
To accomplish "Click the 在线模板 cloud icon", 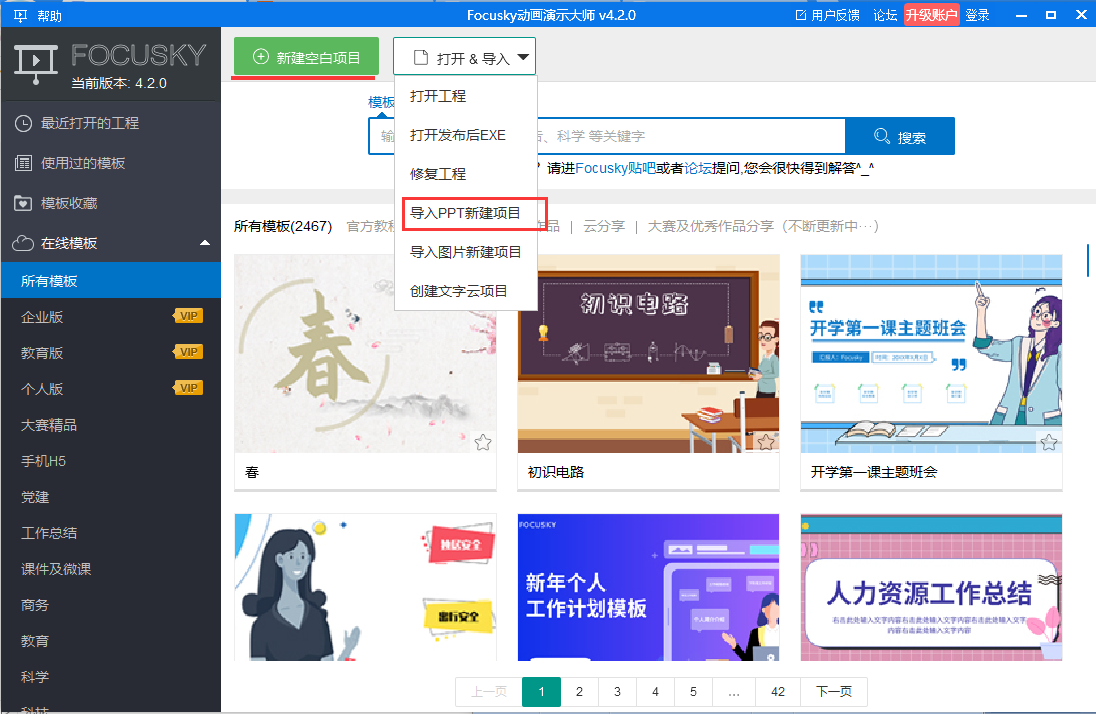I will [x=22, y=242].
